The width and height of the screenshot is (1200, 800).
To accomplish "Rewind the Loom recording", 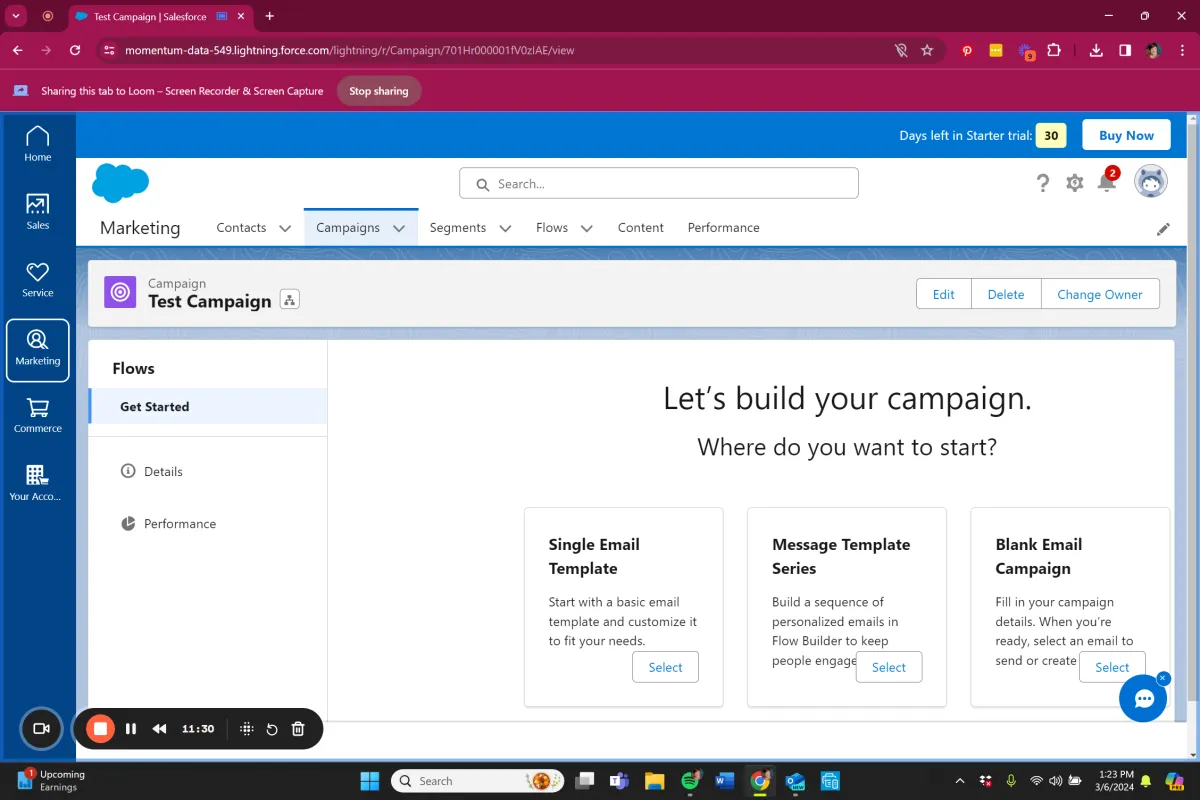I will click(159, 729).
